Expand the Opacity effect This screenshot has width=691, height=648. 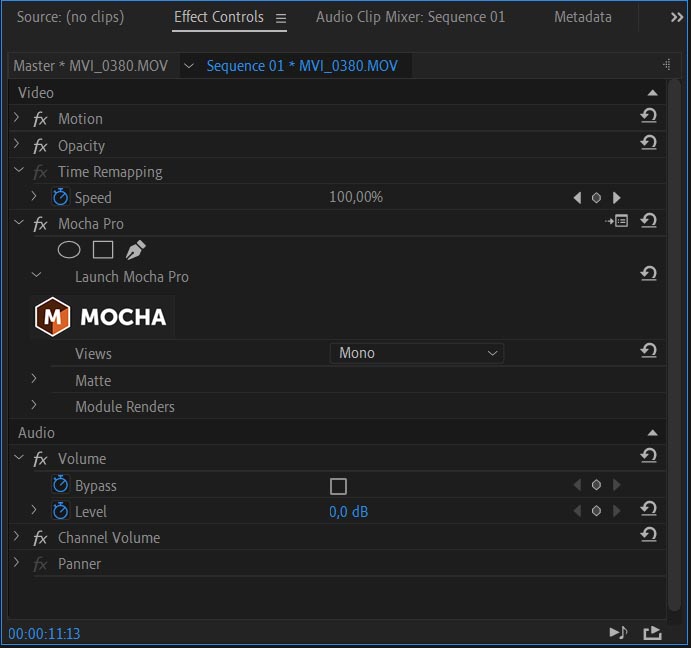click(x=17, y=144)
